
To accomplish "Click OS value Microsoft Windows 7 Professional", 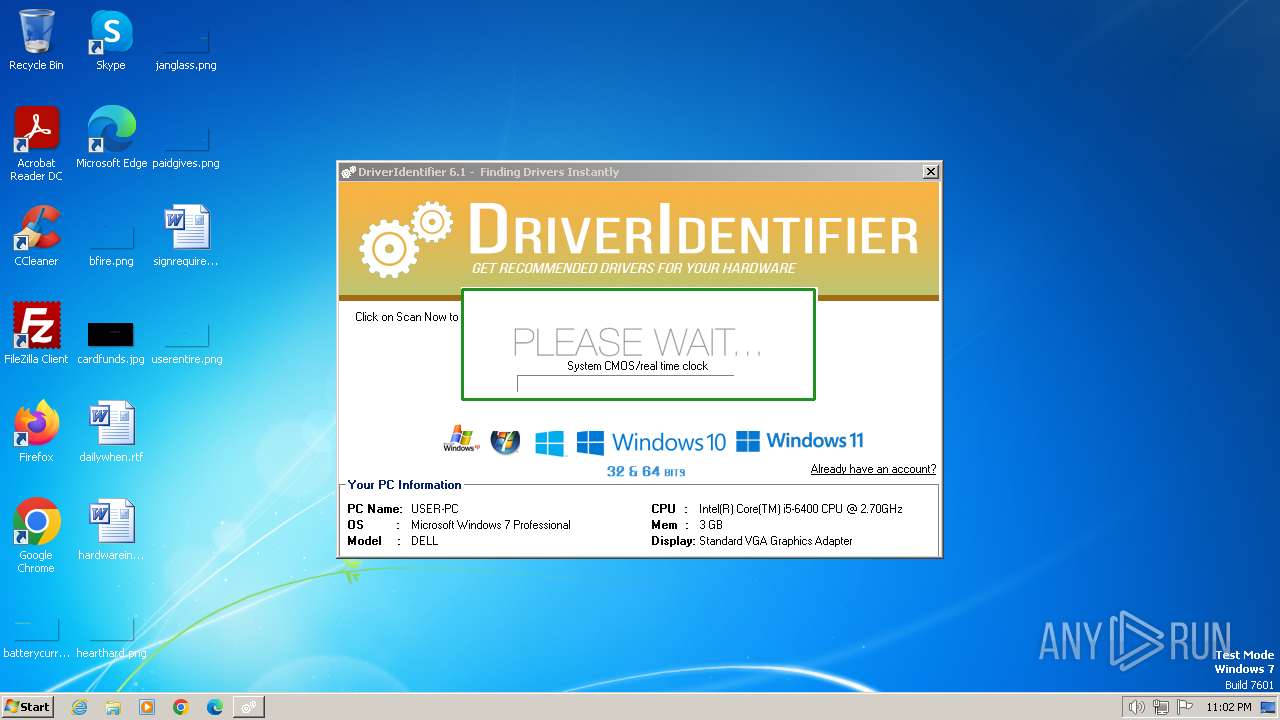I will pyautogui.click(x=491, y=525).
